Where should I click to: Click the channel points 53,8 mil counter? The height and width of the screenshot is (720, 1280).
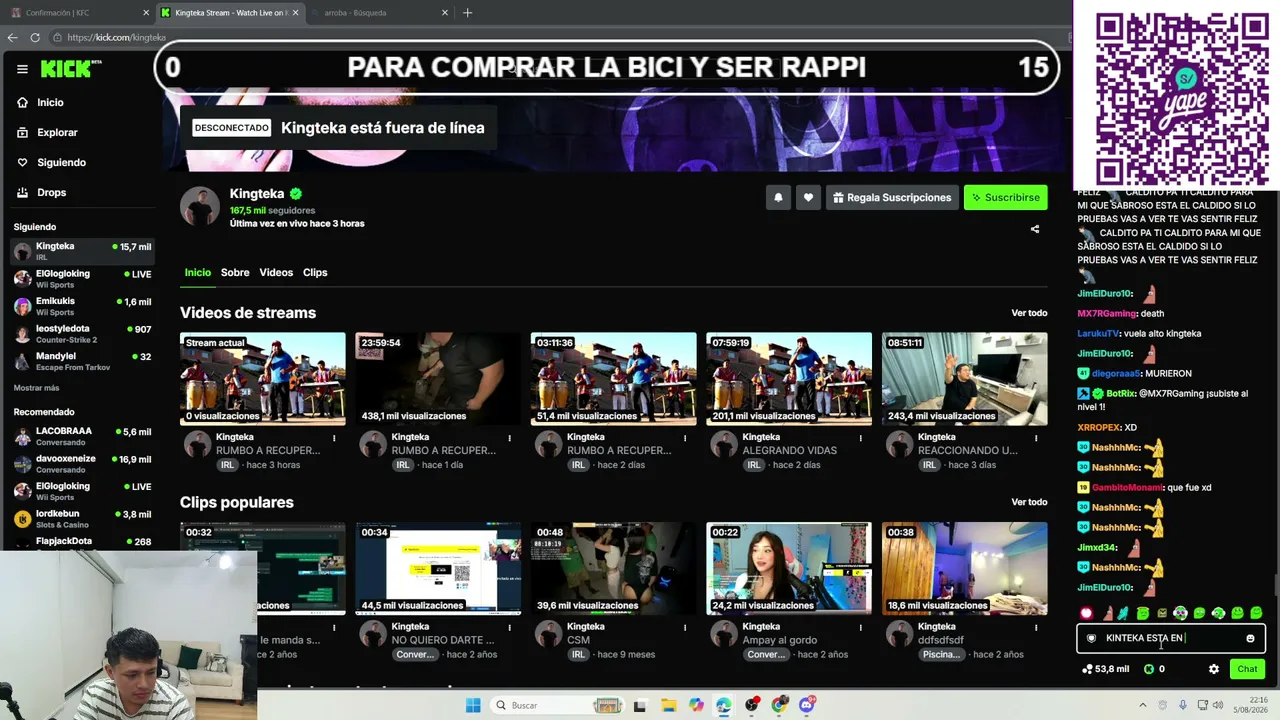[x=1106, y=669]
